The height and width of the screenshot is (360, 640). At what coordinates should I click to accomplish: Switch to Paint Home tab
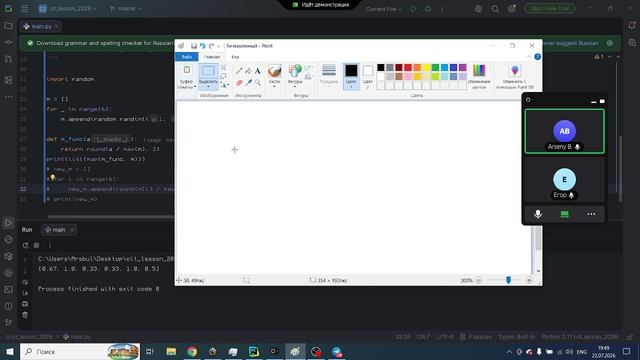(212, 57)
